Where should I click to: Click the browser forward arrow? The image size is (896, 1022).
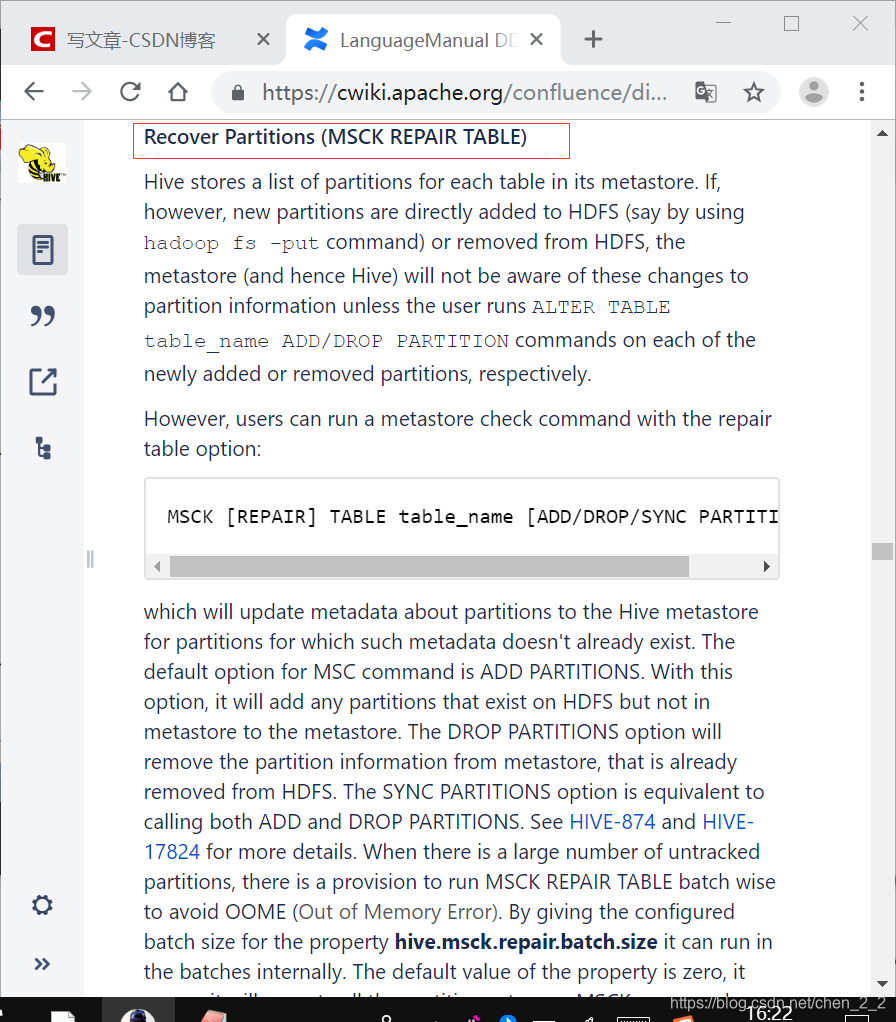81,91
